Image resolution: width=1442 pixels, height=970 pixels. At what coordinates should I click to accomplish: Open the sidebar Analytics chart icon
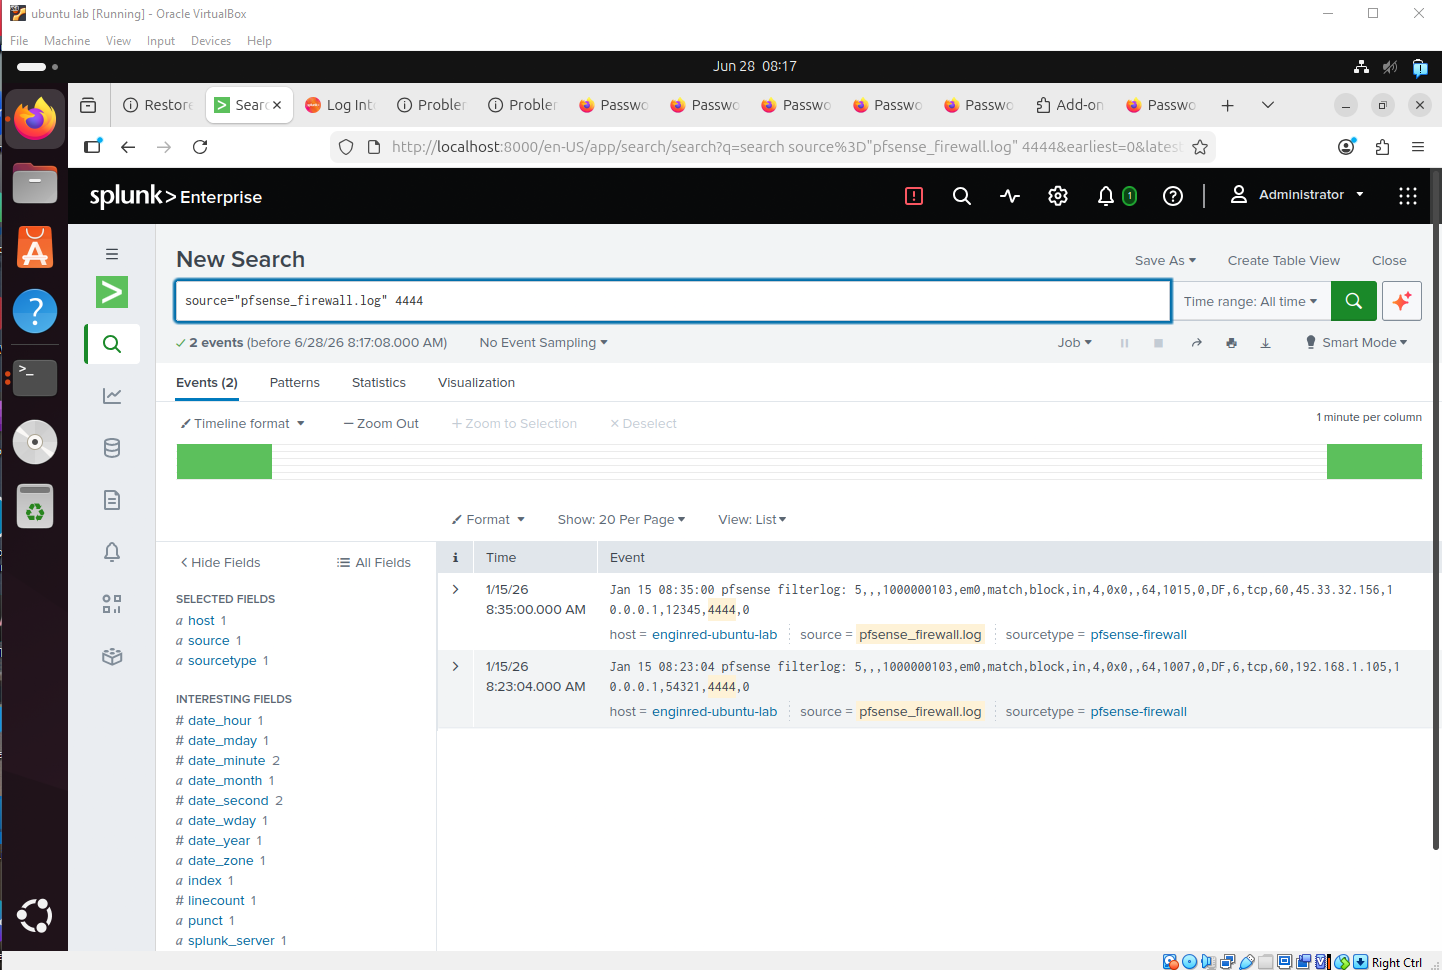click(x=112, y=396)
